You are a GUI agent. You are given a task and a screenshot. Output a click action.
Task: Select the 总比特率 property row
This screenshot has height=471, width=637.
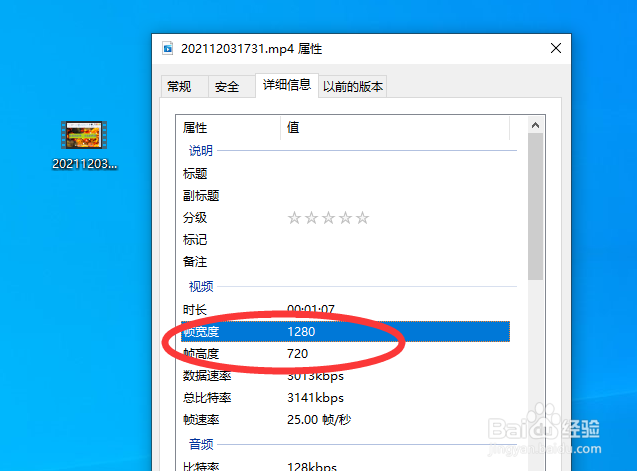(345, 397)
